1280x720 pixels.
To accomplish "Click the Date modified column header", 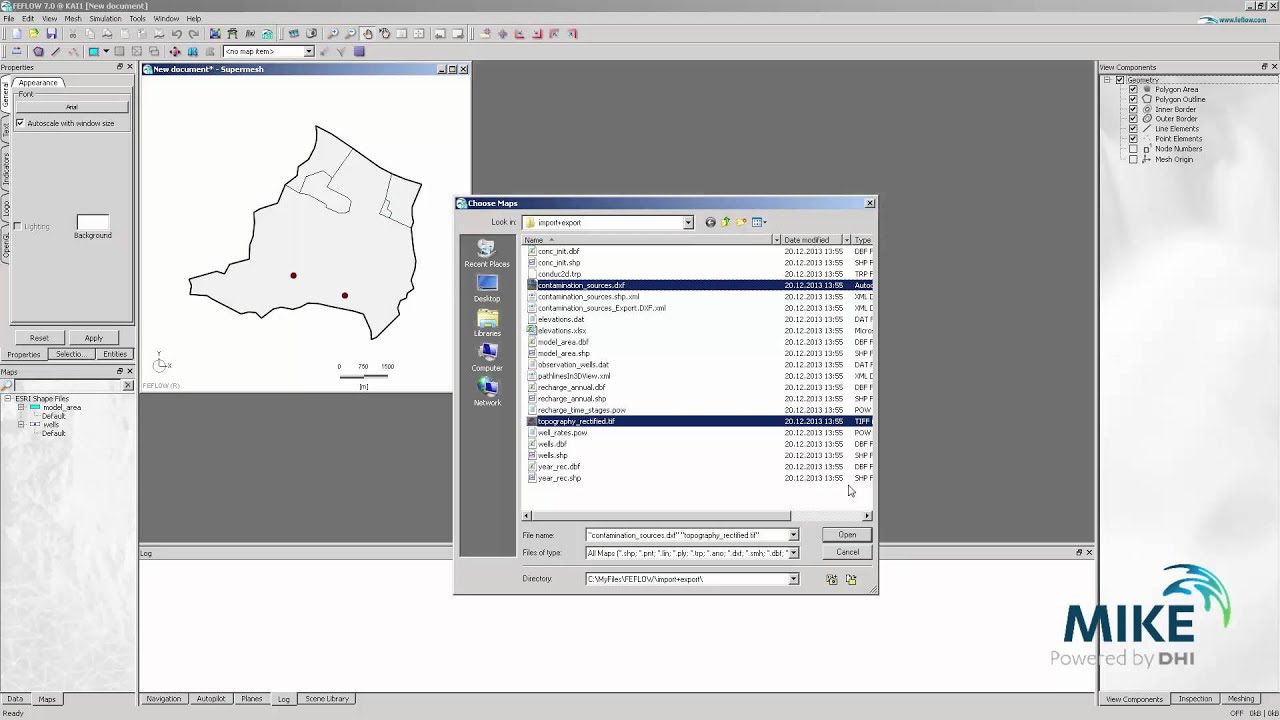I will pyautogui.click(x=812, y=240).
